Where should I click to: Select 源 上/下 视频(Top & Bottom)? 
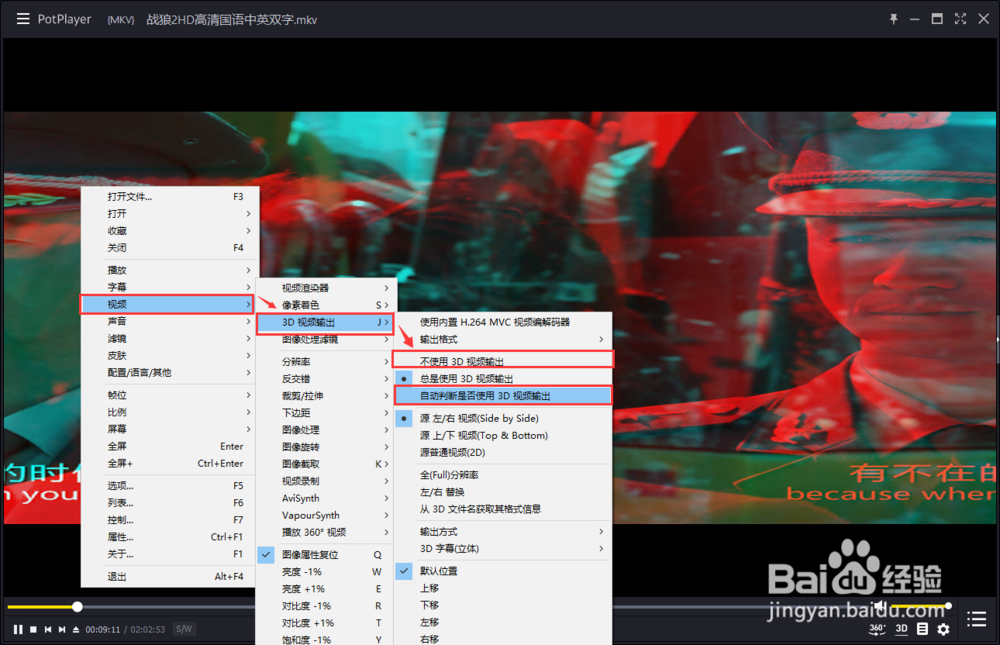tap(503, 436)
